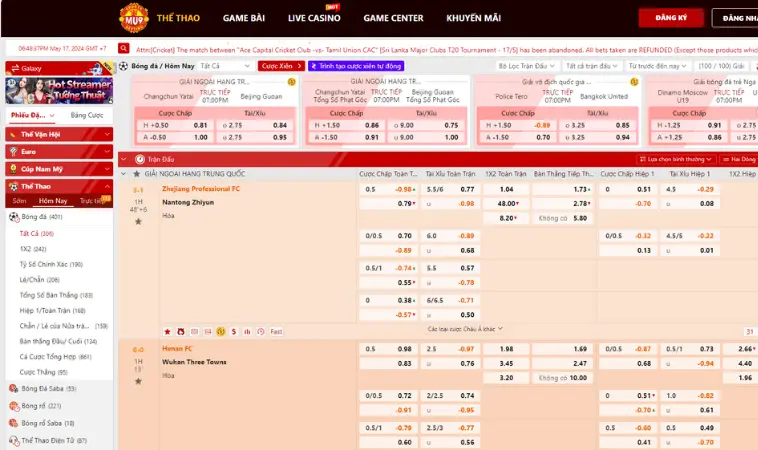Favorite the Zhejiang Professional FC match star
758x450 pixels.
pos(138,221)
